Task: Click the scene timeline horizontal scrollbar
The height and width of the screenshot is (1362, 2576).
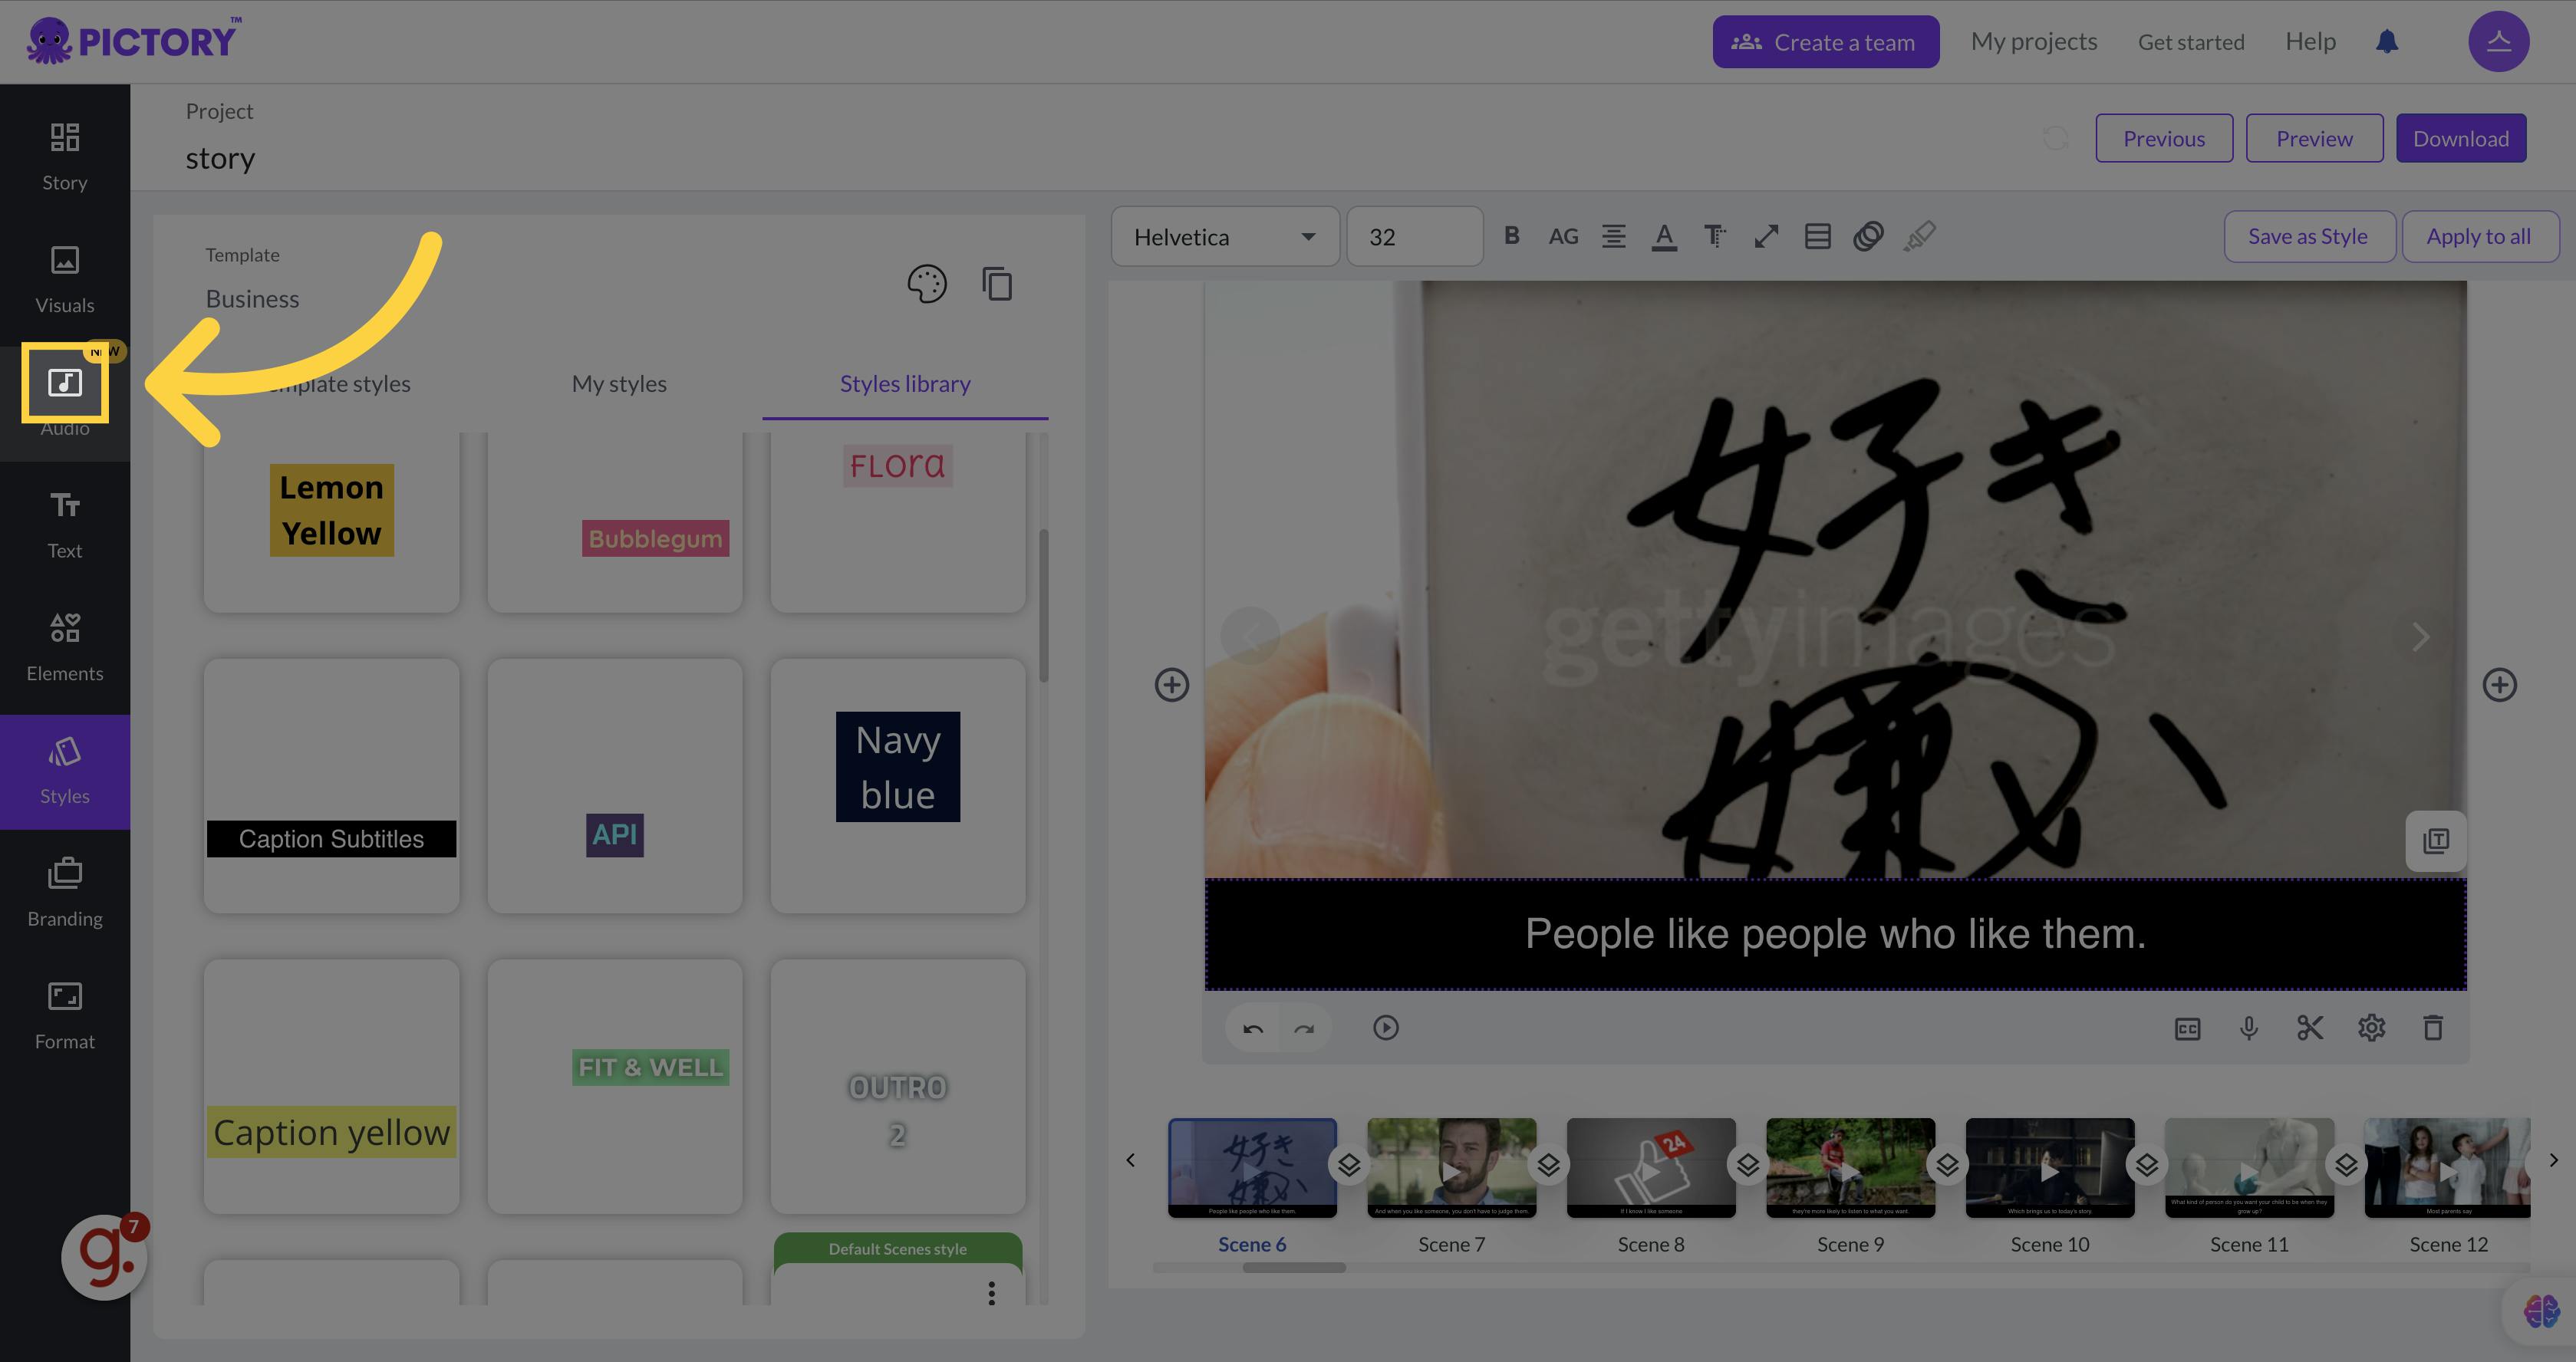Action: click(1294, 1268)
